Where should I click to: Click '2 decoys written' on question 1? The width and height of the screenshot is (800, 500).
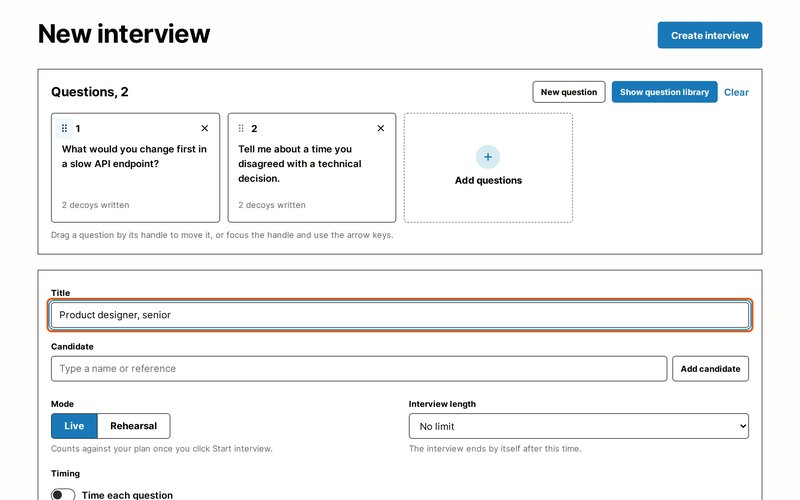tap(95, 205)
